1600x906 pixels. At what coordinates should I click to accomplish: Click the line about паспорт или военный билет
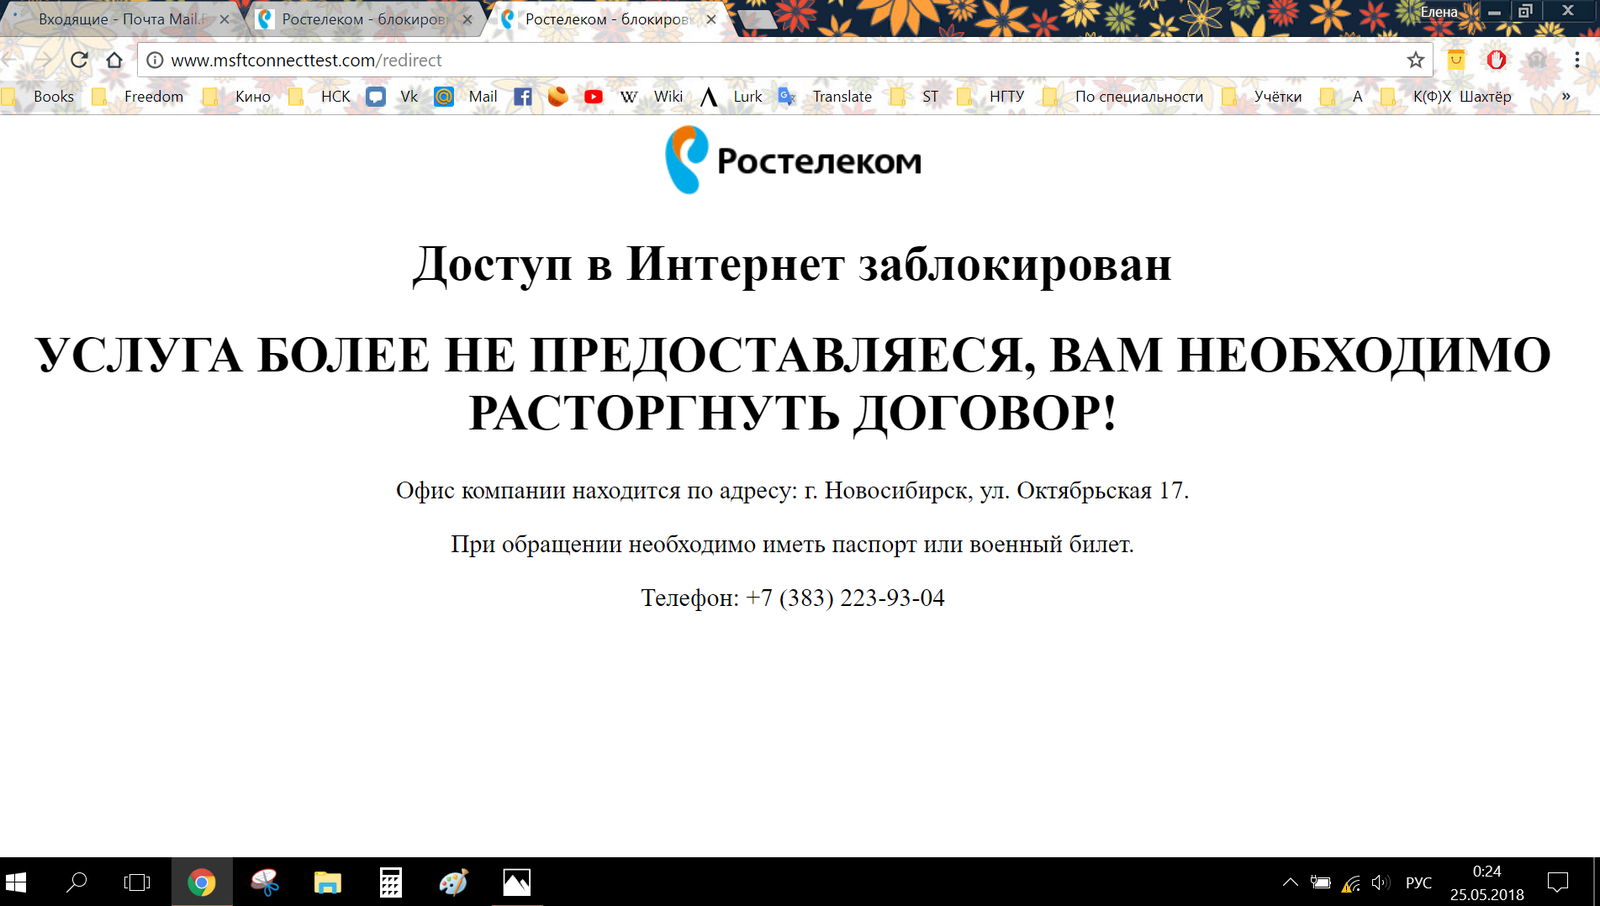click(792, 545)
